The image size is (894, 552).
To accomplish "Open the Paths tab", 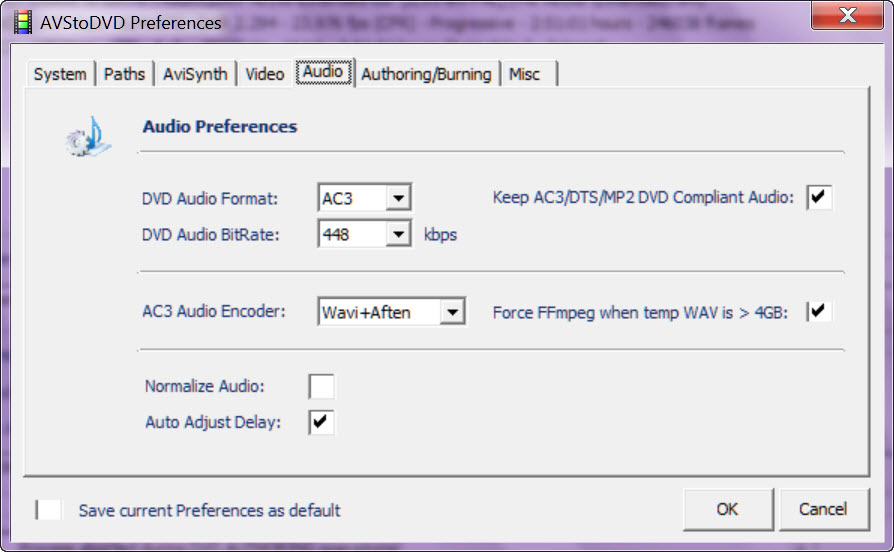I will click(125, 74).
